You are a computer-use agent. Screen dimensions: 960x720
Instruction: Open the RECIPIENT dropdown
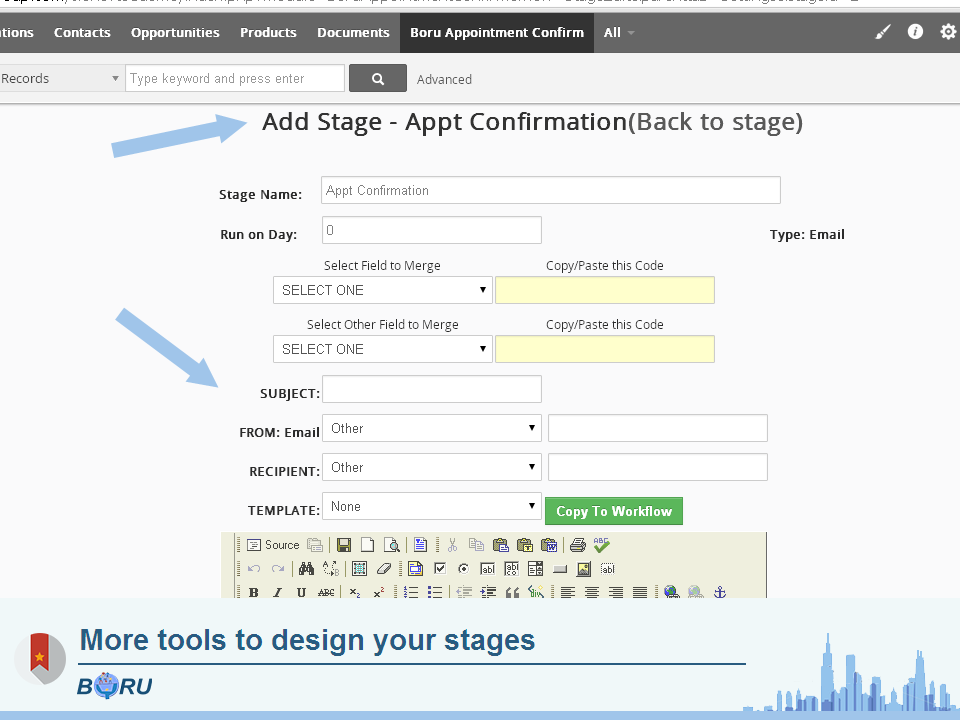click(432, 467)
